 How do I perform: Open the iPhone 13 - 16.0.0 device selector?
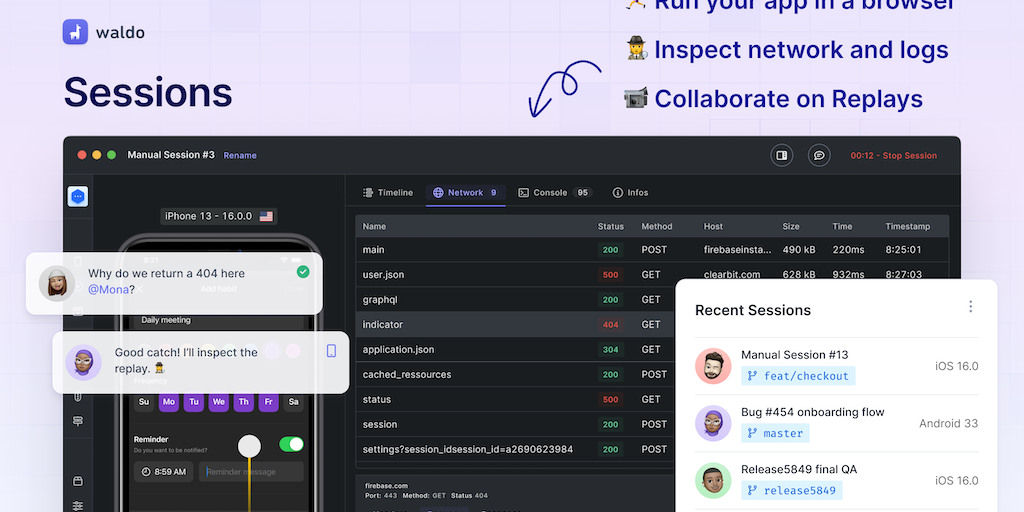219,216
